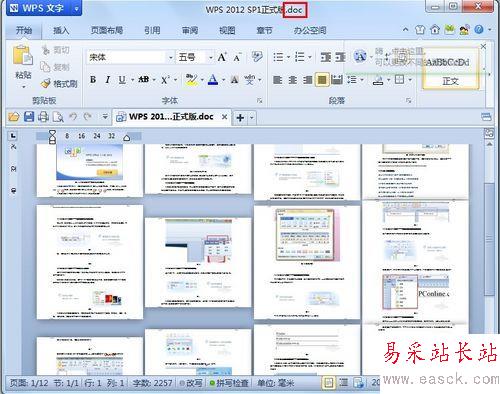Add a new document tab with plus button
Viewport: 500px width, 394px height.
click(x=240, y=117)
